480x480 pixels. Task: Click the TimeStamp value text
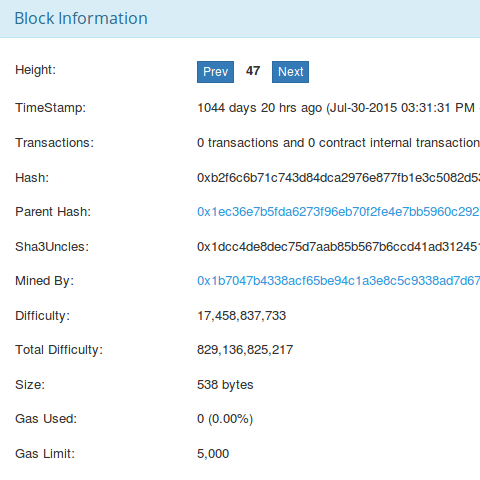[x=338, y=108]
